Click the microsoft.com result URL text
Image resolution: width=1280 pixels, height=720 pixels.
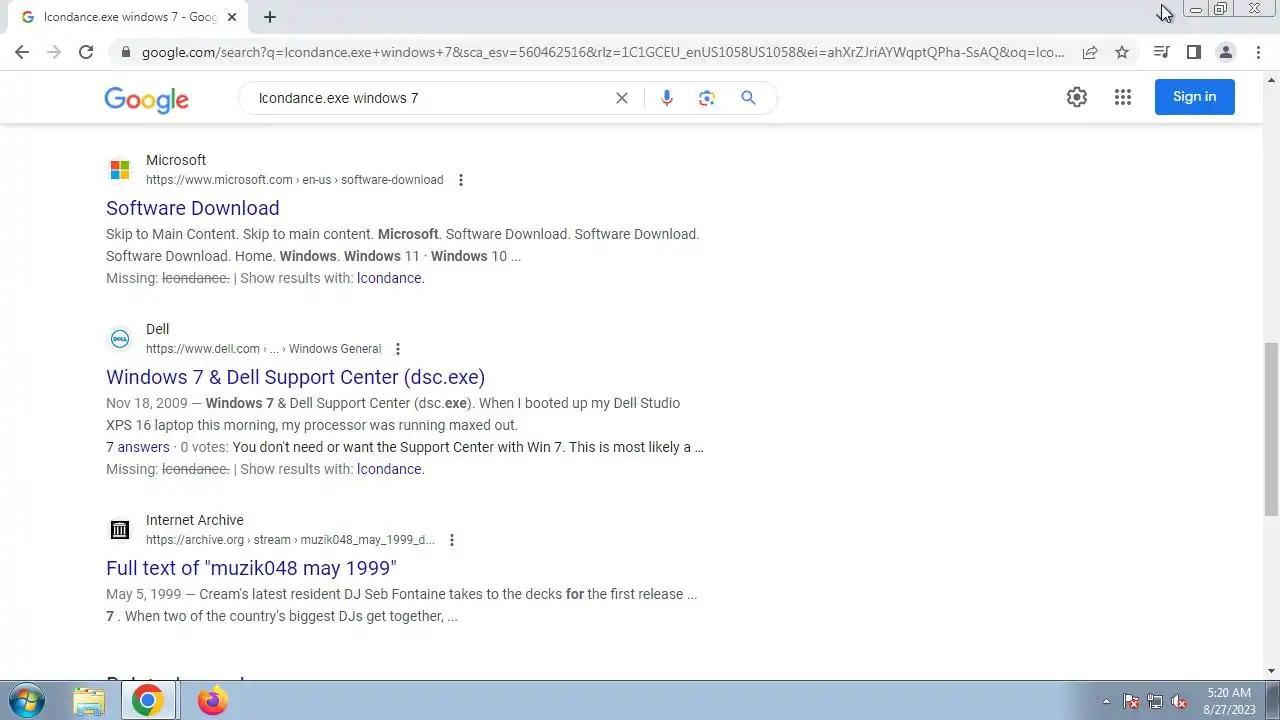[x=295, y=180]
